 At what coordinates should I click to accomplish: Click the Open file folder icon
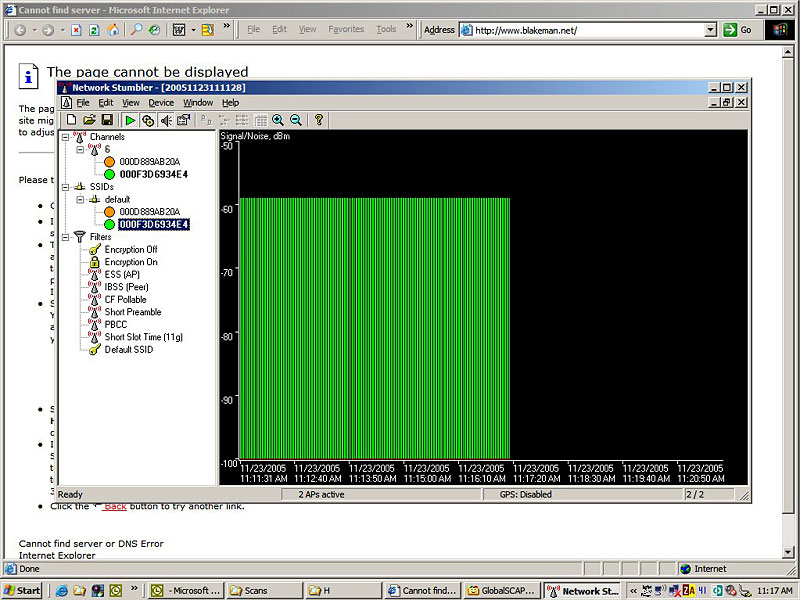[89, 120]
